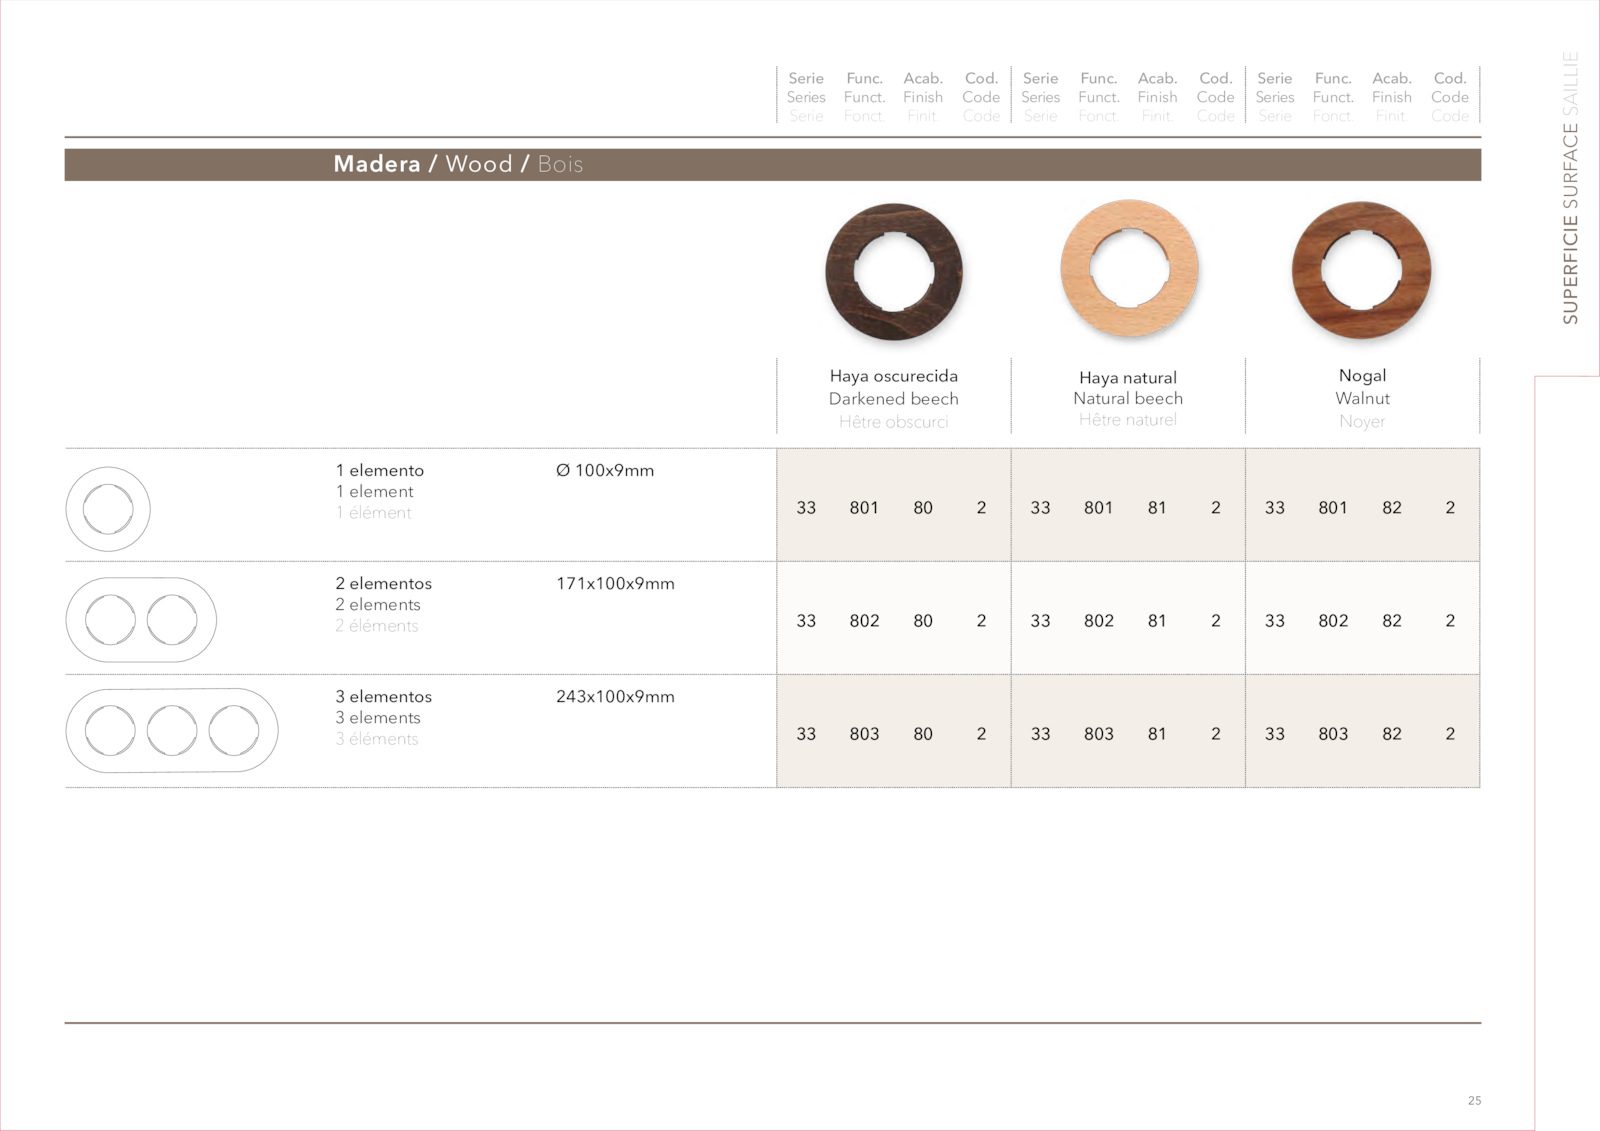Select the 2 elements frame outline drawing
The width and height of the screenshot is (1600, 1131).
(141, 620)
